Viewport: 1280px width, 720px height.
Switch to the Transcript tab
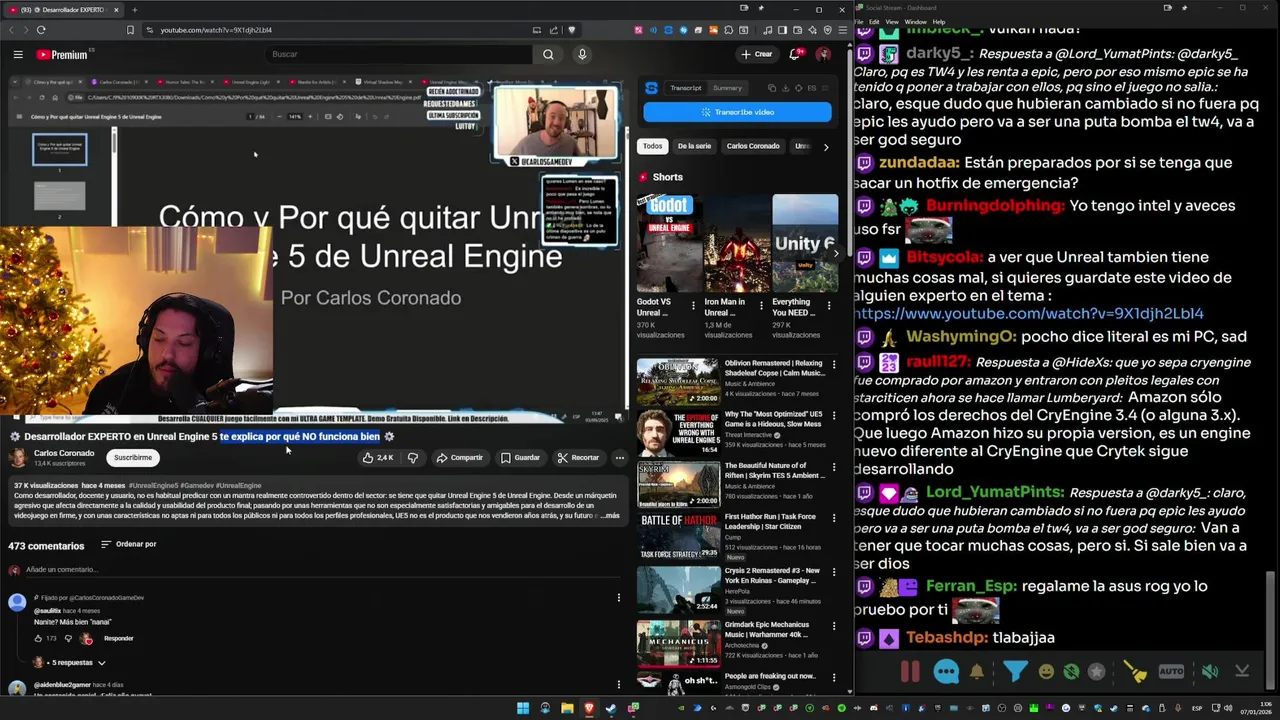(685, 88)
